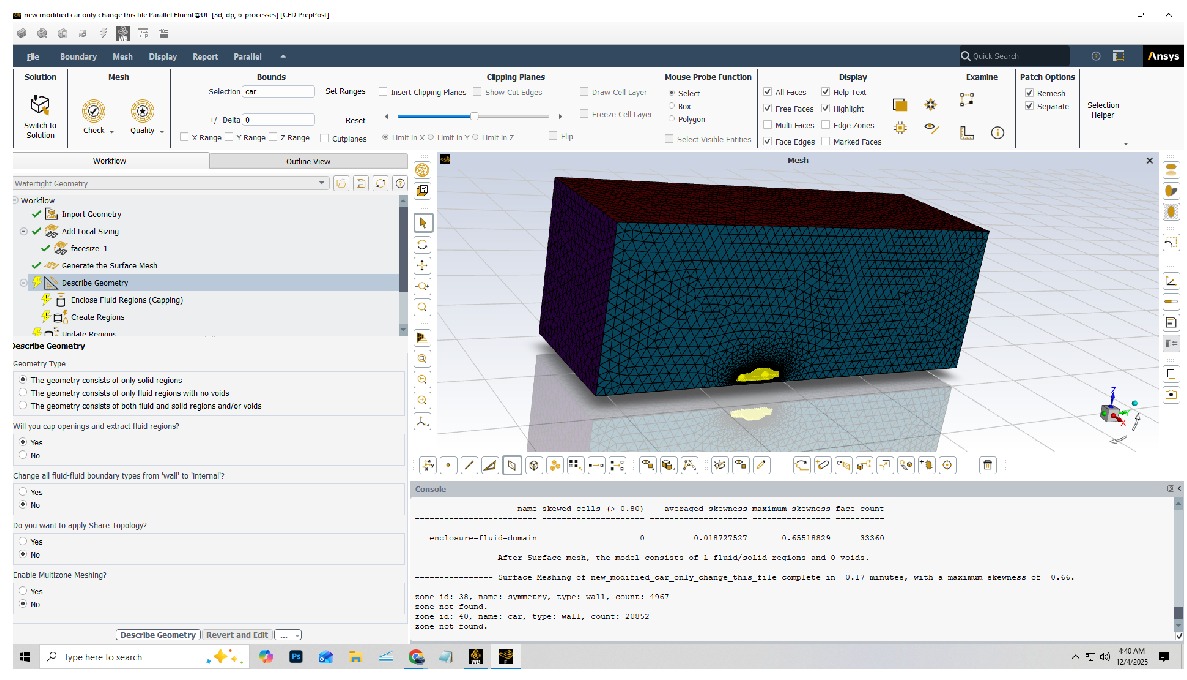This screenshot has height=680, width=1187.
Task: Open the Display menu
Action: point(163,56)
